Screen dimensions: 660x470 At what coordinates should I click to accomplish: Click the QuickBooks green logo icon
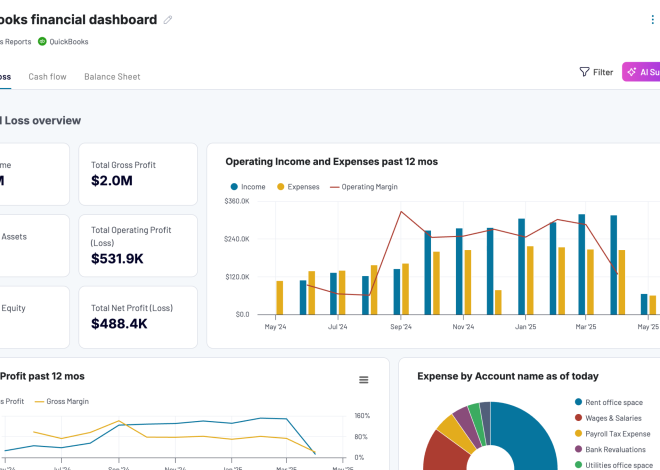point(42,41)
